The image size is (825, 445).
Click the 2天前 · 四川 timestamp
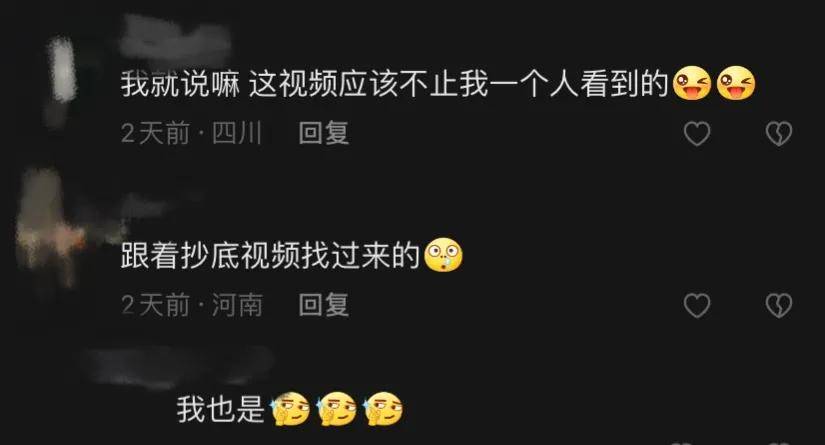[x=192, y=133]
